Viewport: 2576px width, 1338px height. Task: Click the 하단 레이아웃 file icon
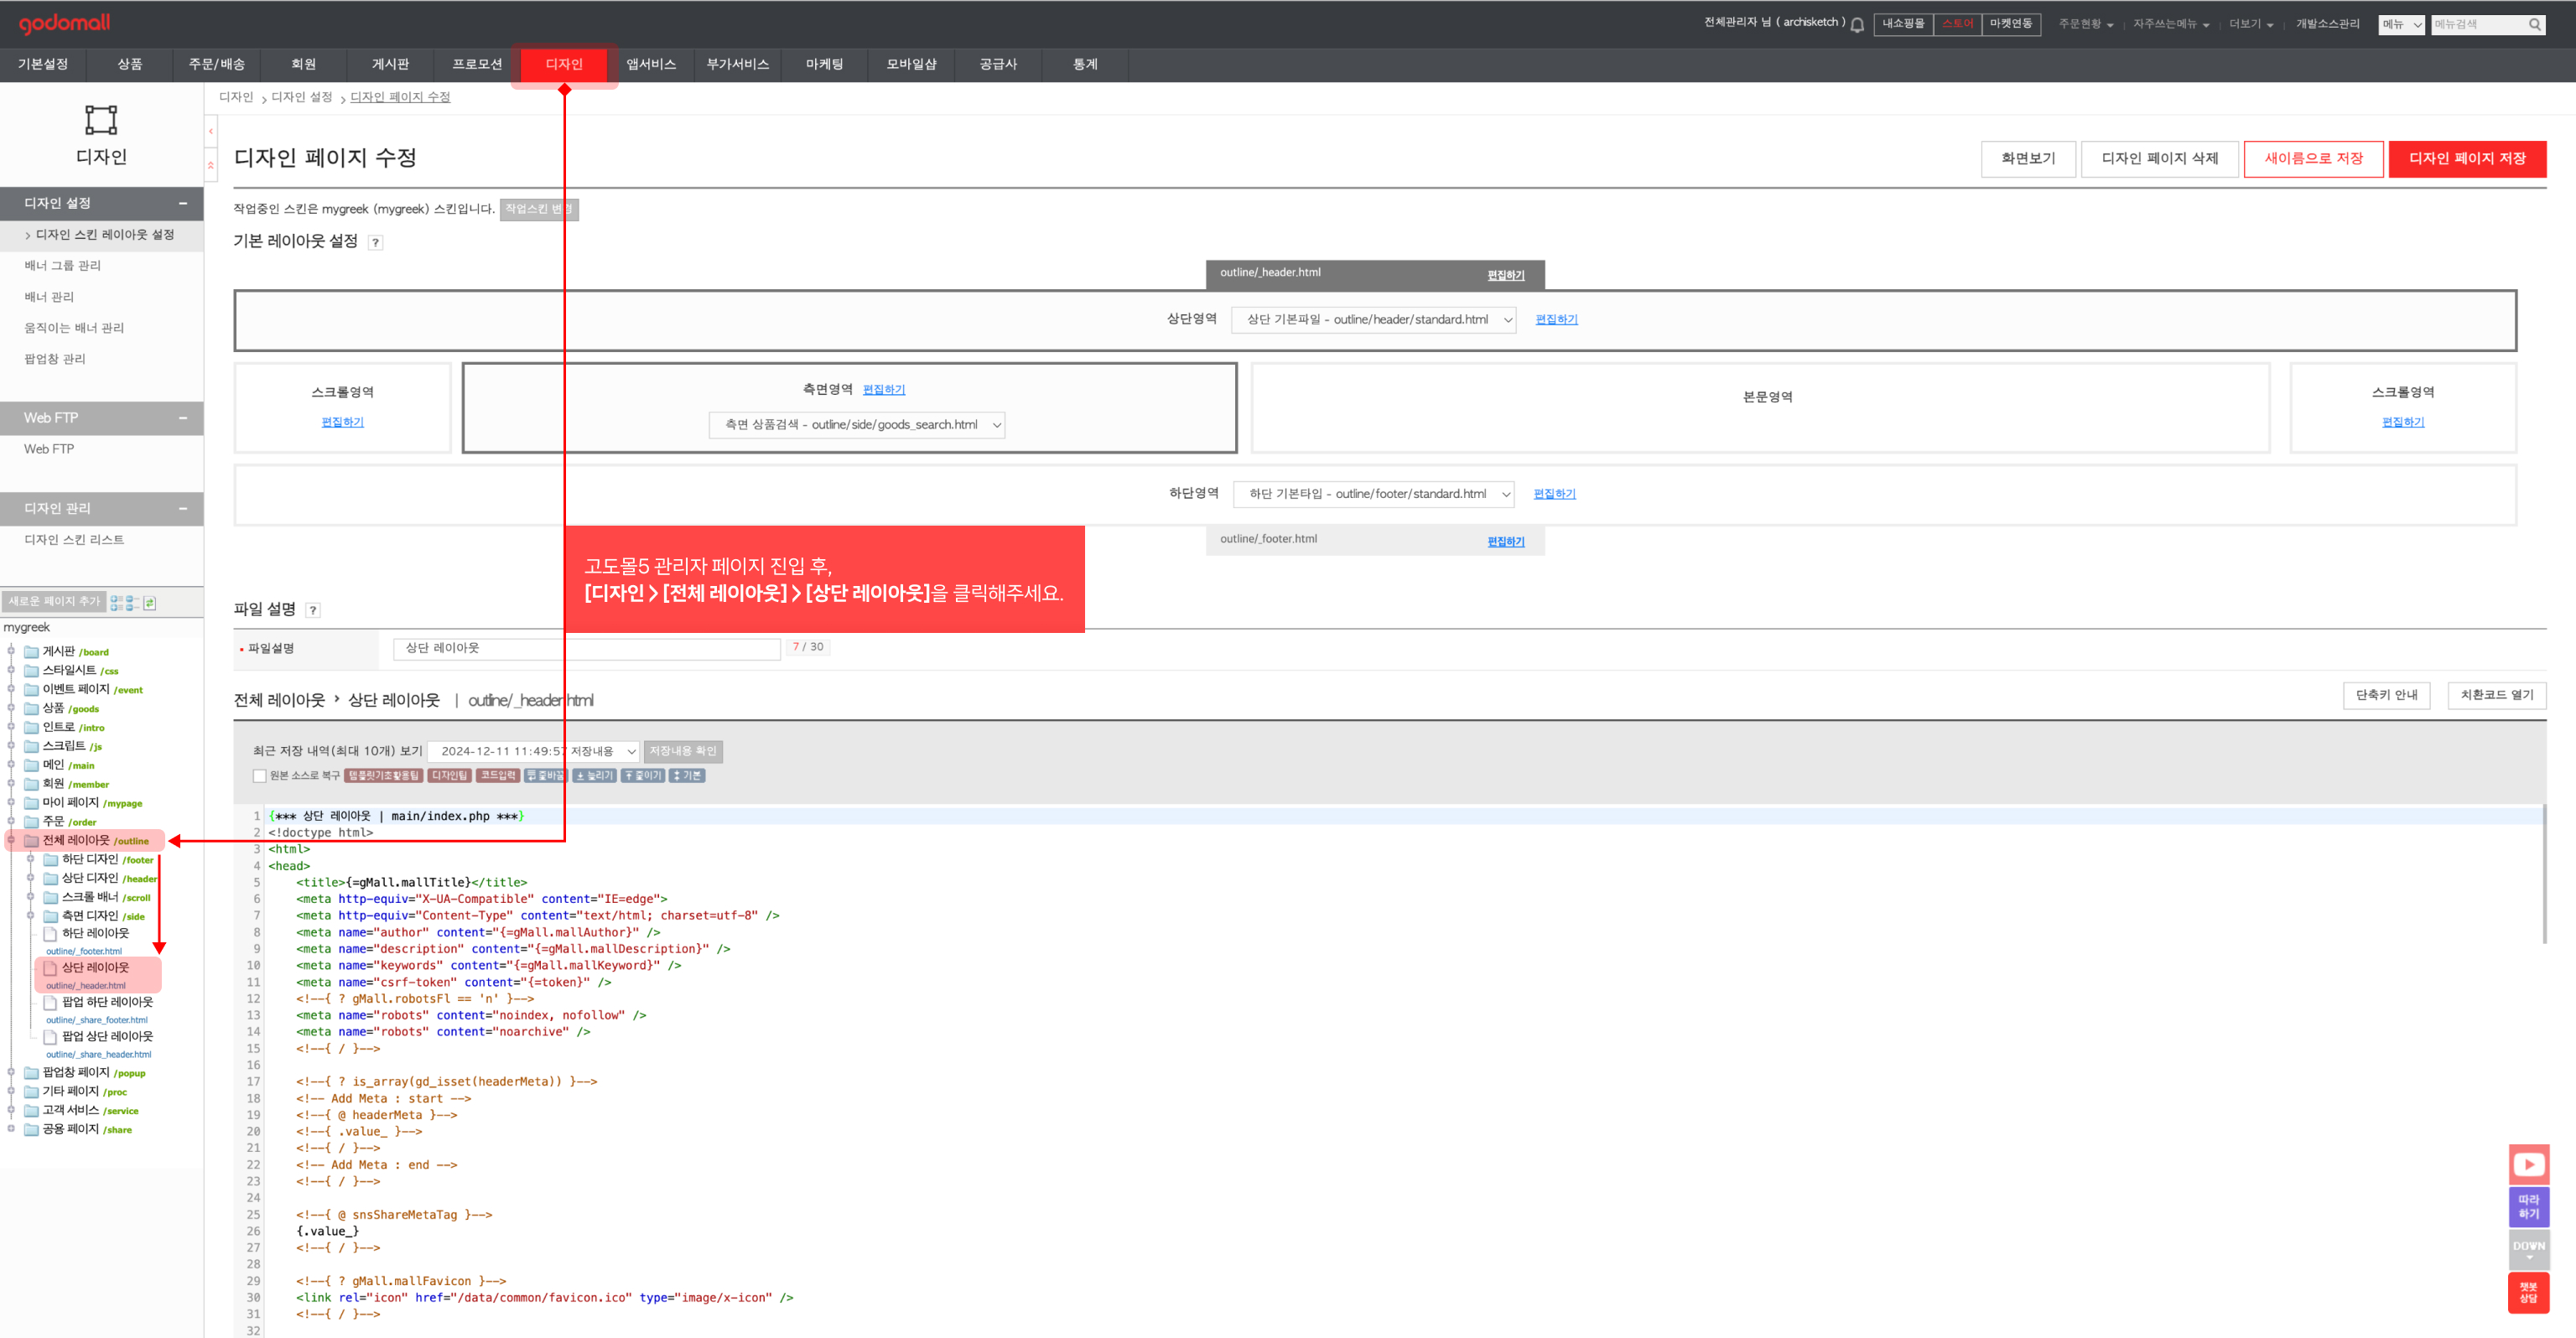coord(50,934)
